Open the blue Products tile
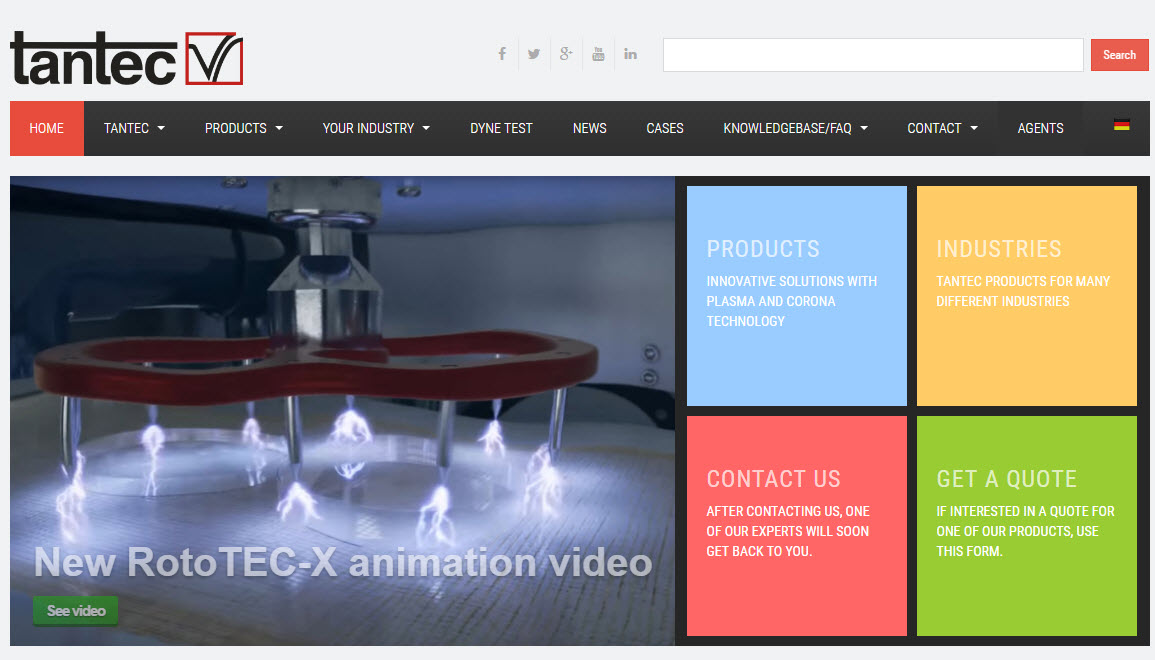1155x660 pixels. click(x=796, y=295)
